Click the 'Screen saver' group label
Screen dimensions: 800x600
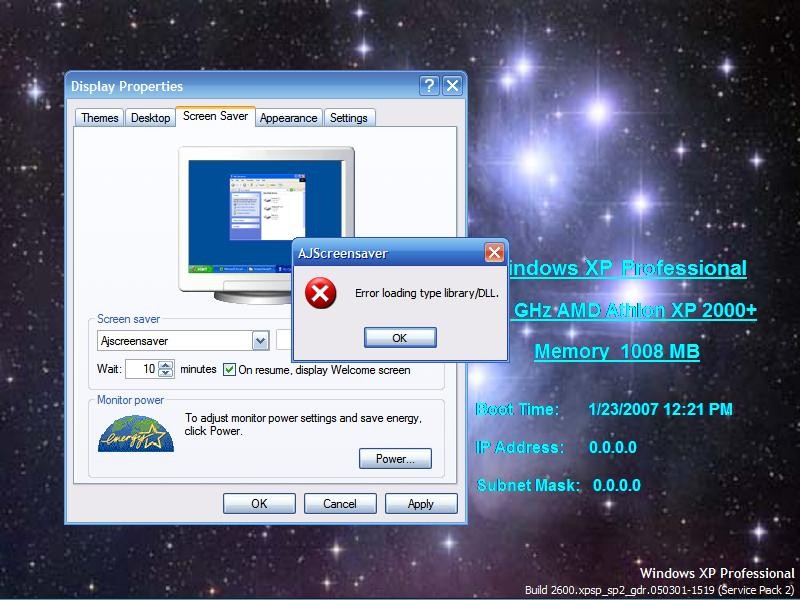129,319
